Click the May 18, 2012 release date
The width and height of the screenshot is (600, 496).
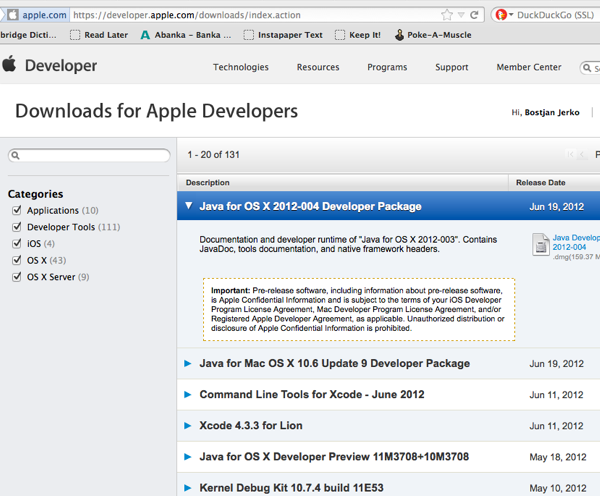tap(558, 457)
